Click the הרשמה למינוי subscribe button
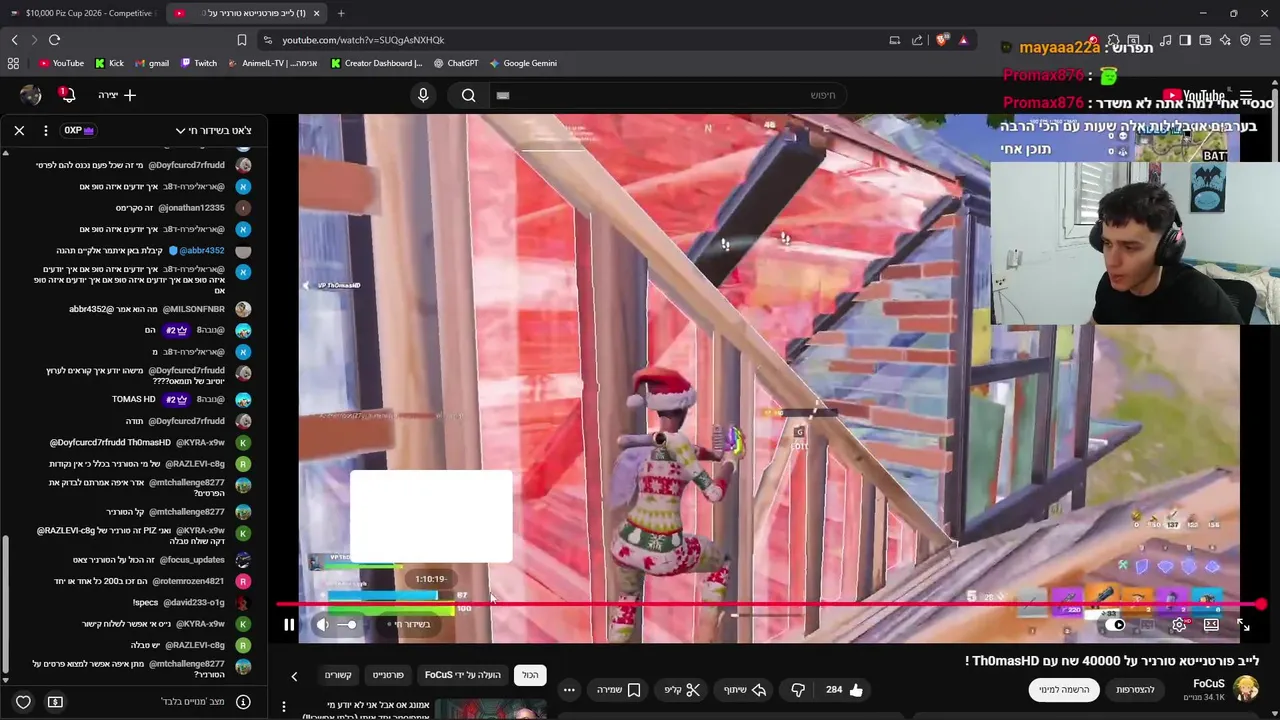Viewport: 1280px width, 720px height. click(x=1063, y=690)
